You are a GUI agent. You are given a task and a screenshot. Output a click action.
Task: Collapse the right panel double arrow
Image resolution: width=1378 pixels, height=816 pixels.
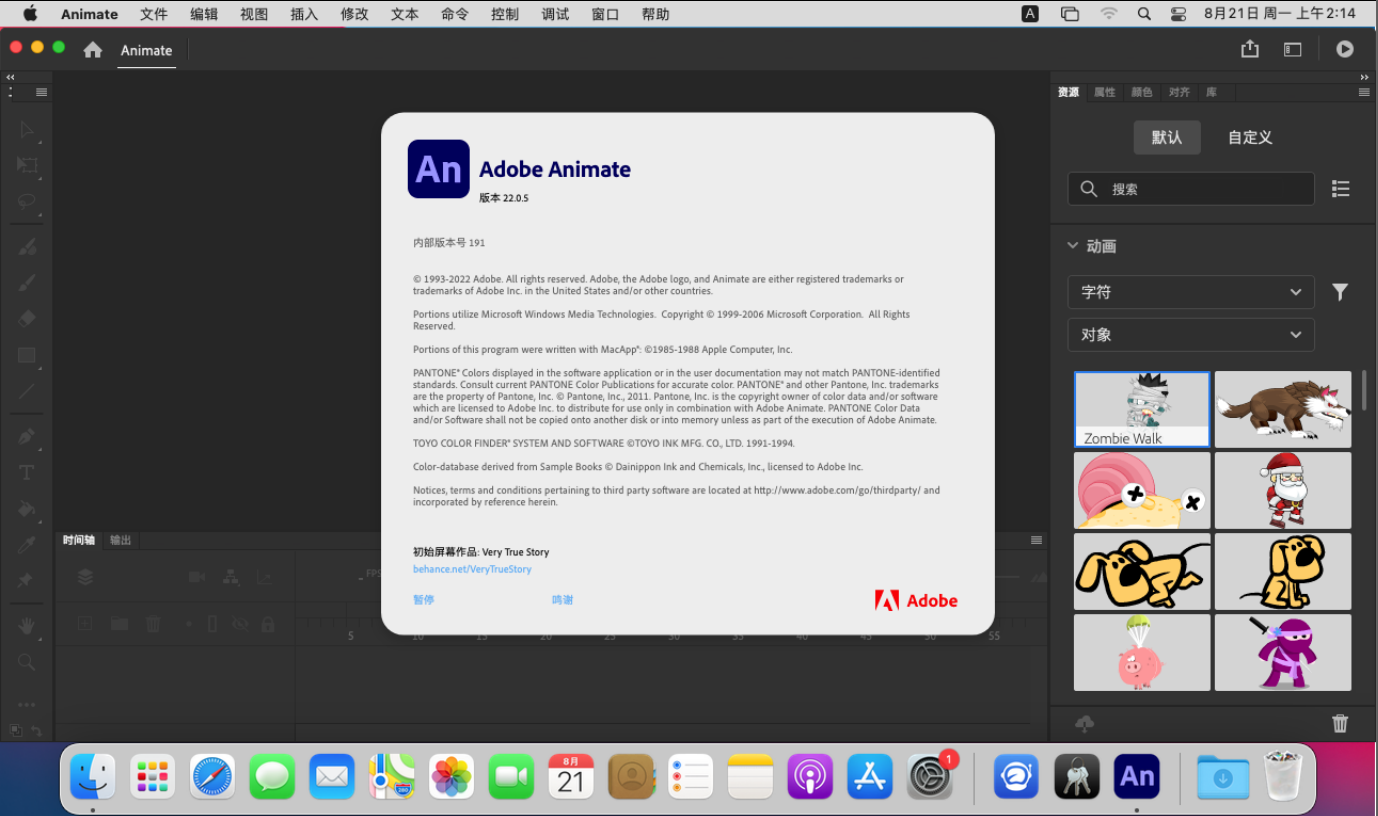1364,77
